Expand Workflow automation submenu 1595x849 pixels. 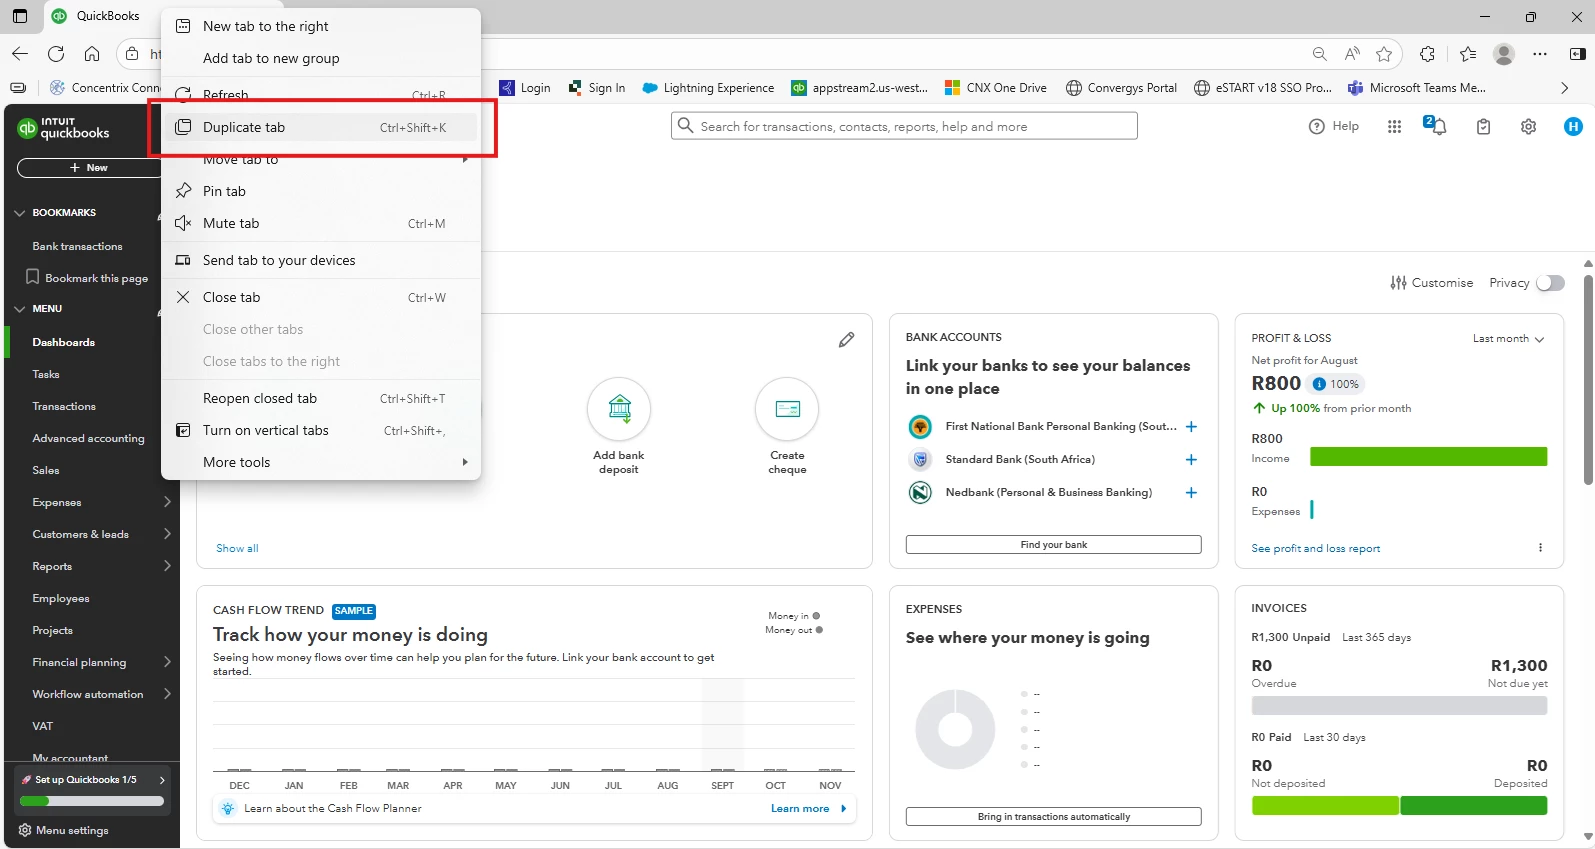click(x=167, y=694)
